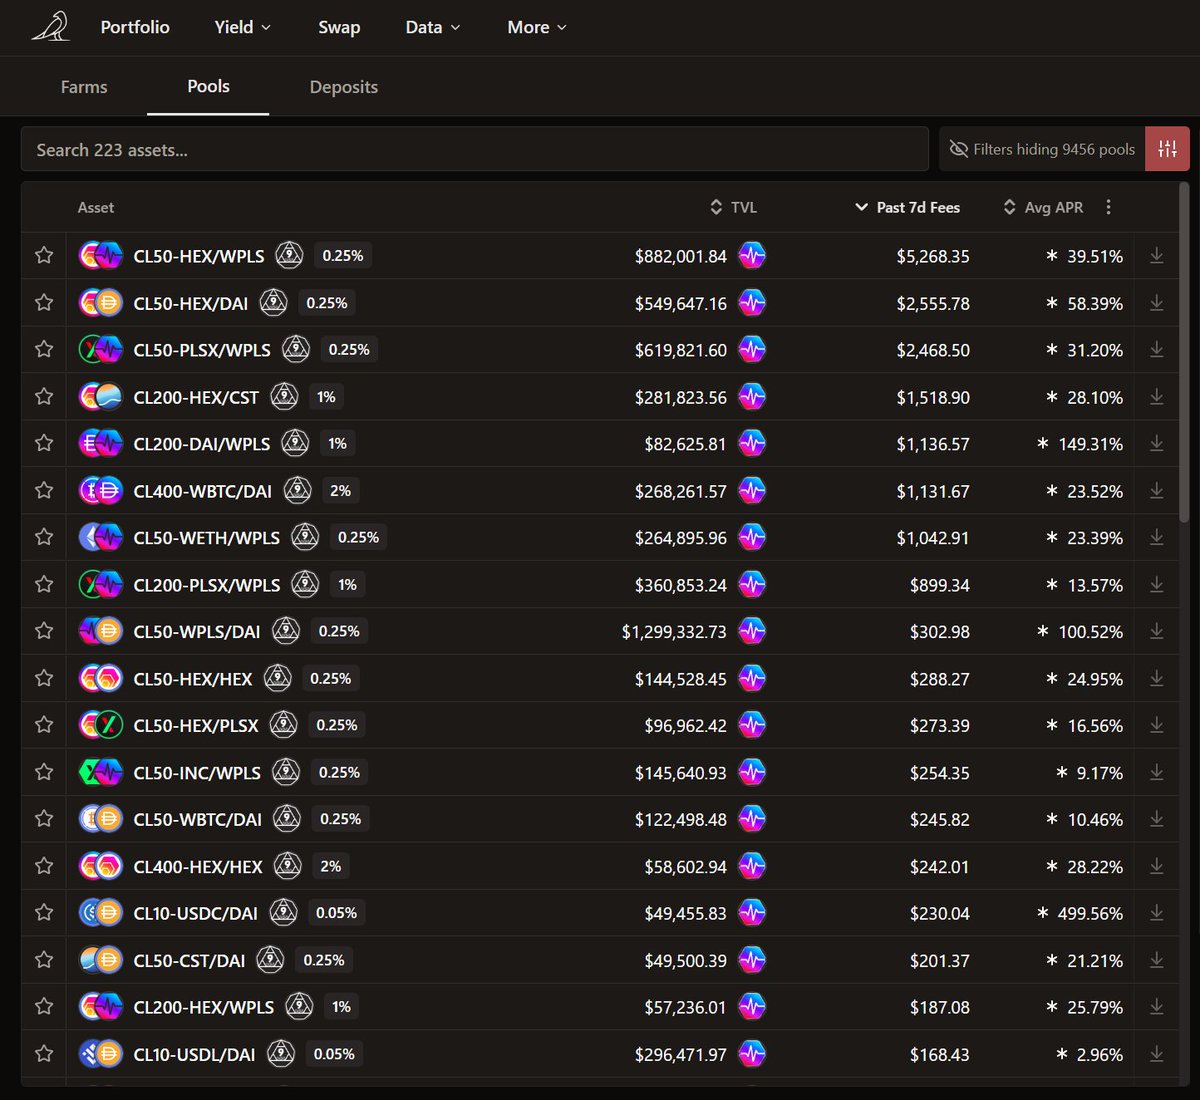The image size is (1200, 1100).
Task: Click deposit arrow for CL10-USDC/DAI row
Action: tap(1156, 913)
